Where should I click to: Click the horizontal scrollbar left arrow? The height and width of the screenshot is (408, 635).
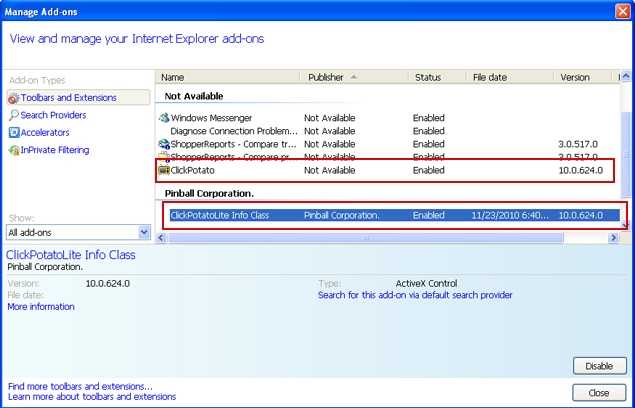click(x=161, y=237)
